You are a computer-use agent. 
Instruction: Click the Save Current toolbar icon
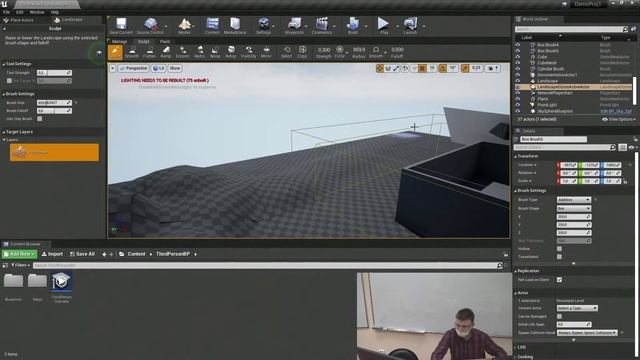tap(121, 26)
